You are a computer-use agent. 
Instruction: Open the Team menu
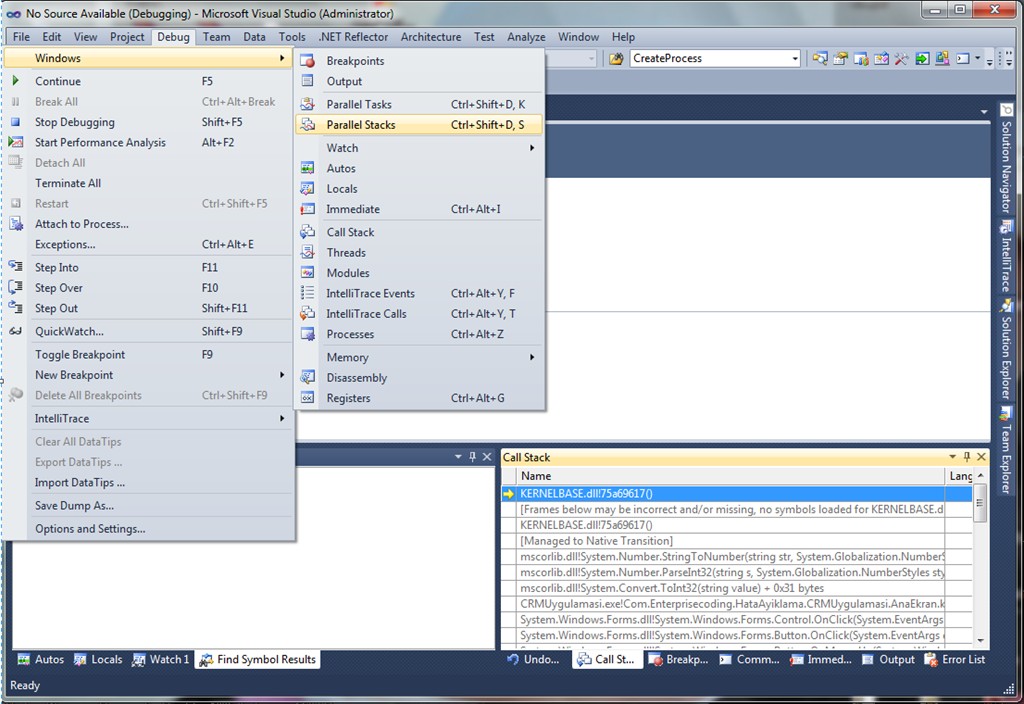pyautogui.click(x=216, y=37)
